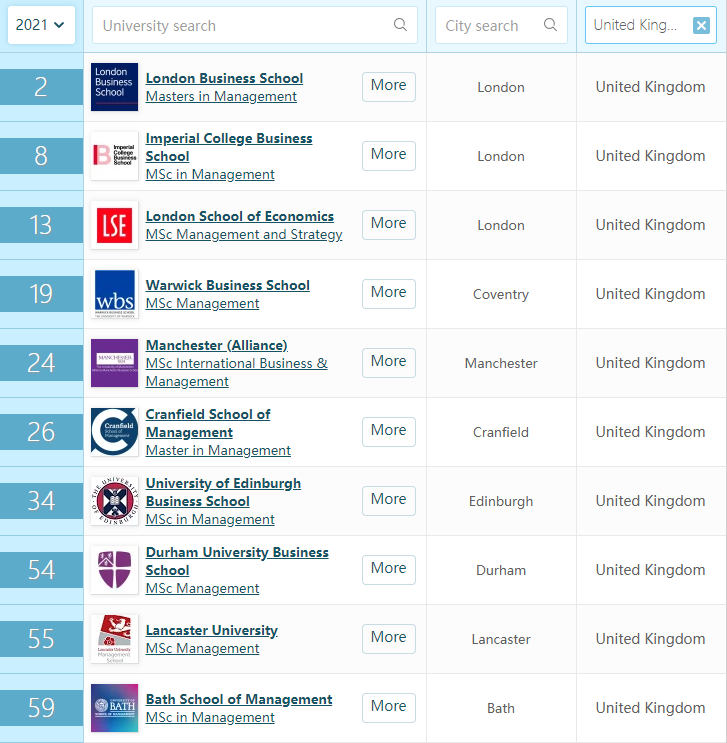Click More for Manchester (Alliance)
This screenshot has height=743, width=727.
(x=389, y=363)
